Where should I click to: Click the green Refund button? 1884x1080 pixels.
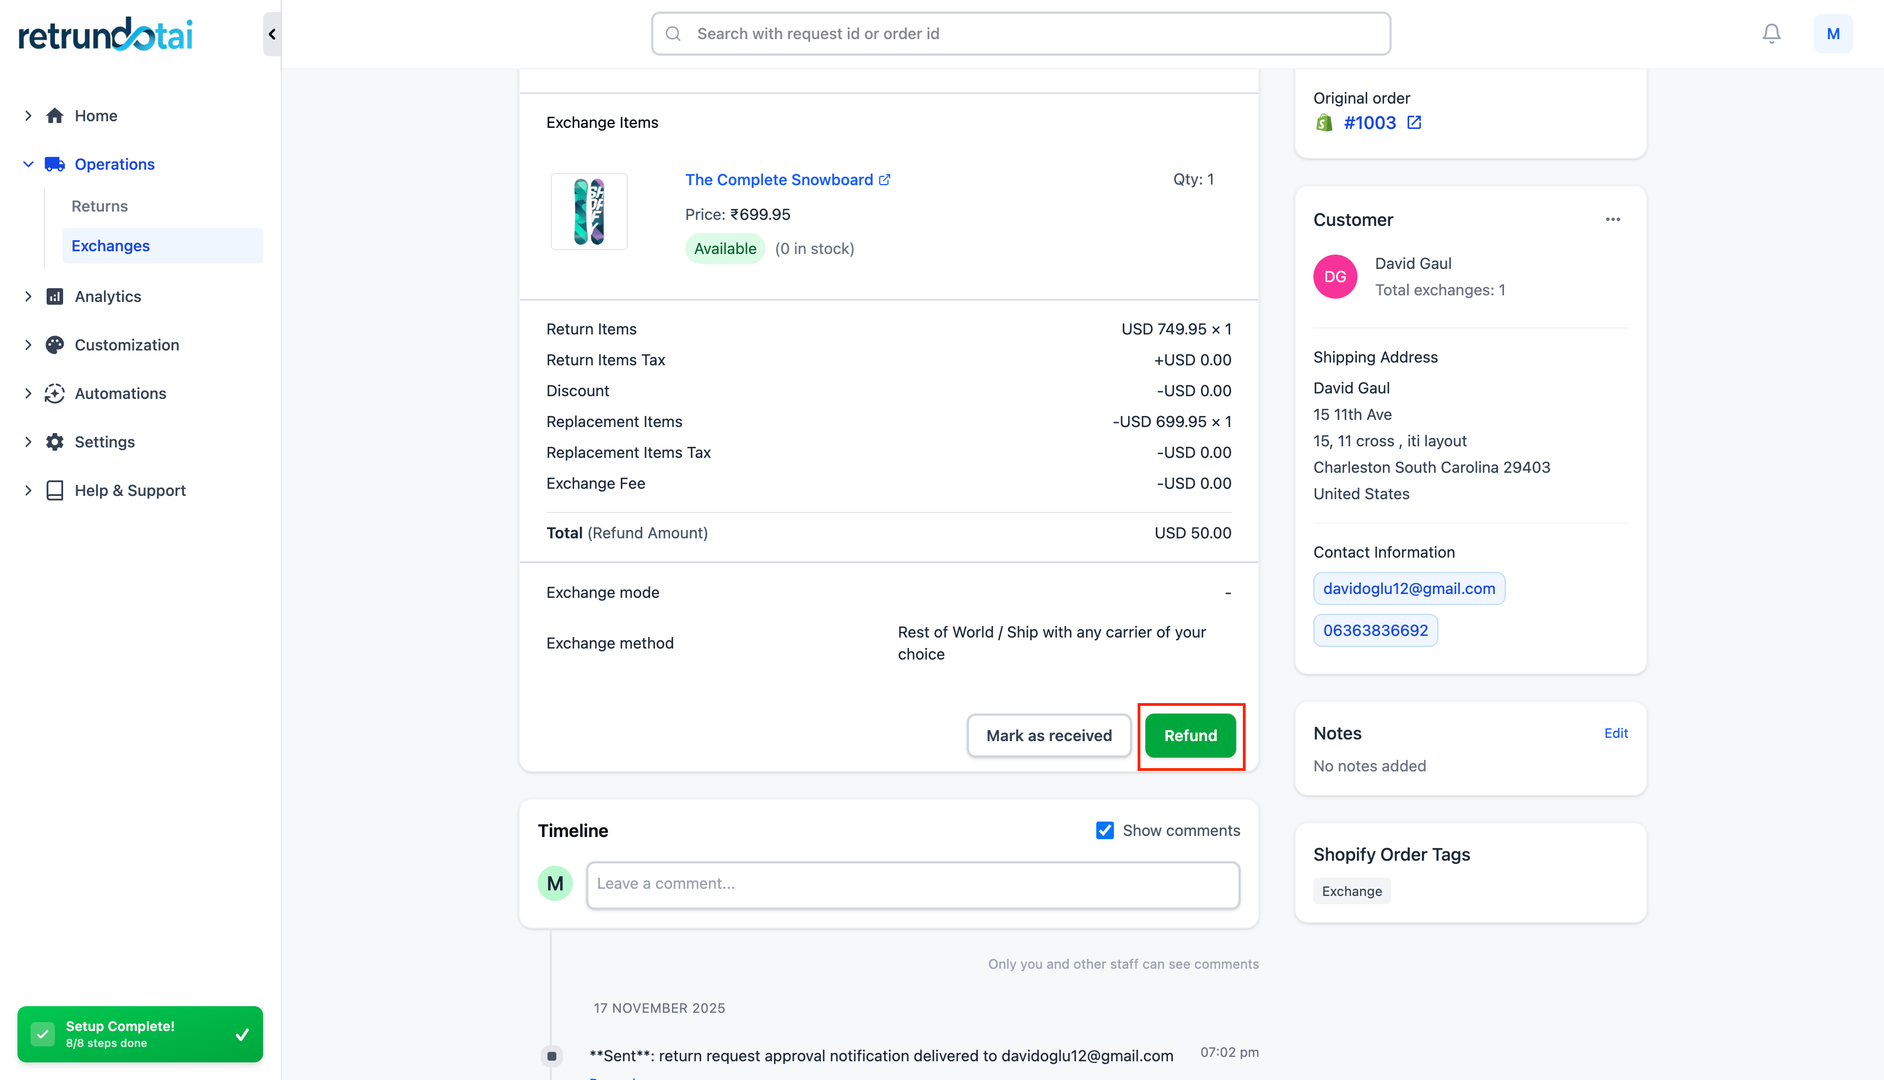(1190, 736)
